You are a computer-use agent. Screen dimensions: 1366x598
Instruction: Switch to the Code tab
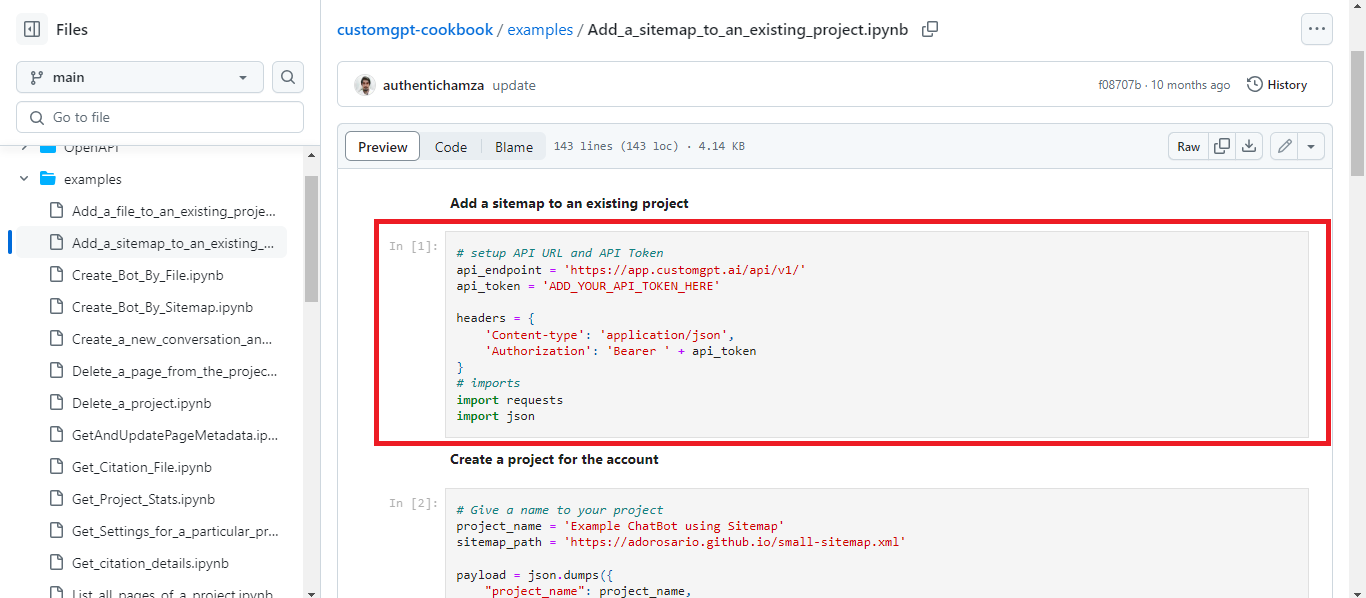(450, 146)
